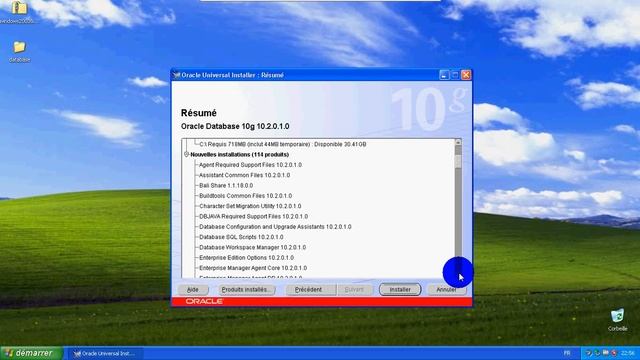Cancel setup with the Annuler button
The width and height of the screenshot is (640, 360).
tap(446, 289)
